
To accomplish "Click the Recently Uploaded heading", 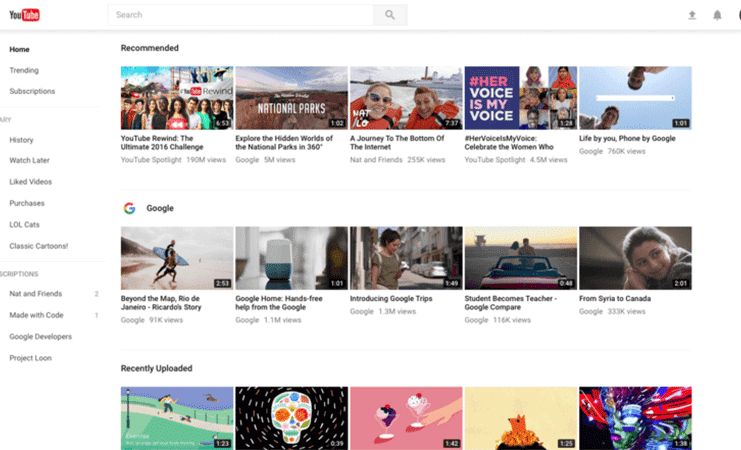I will coord(156,368).
